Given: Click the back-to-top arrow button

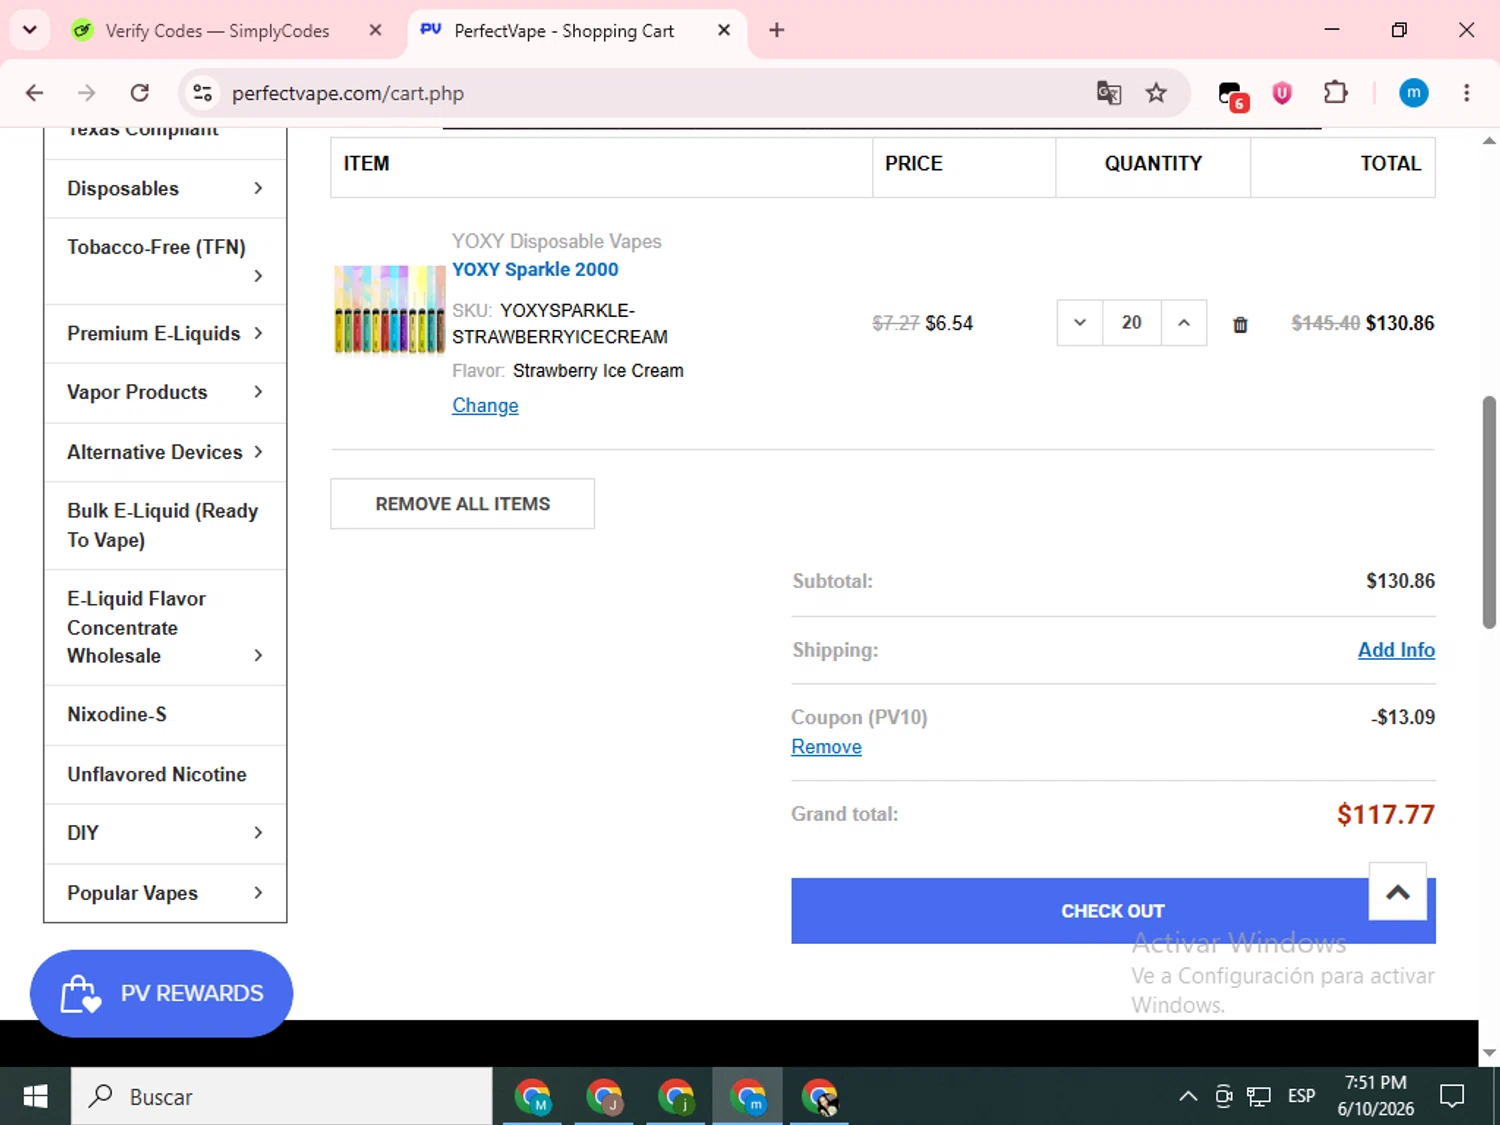Looking at the screenshot, I should [x=1397, y=891].
